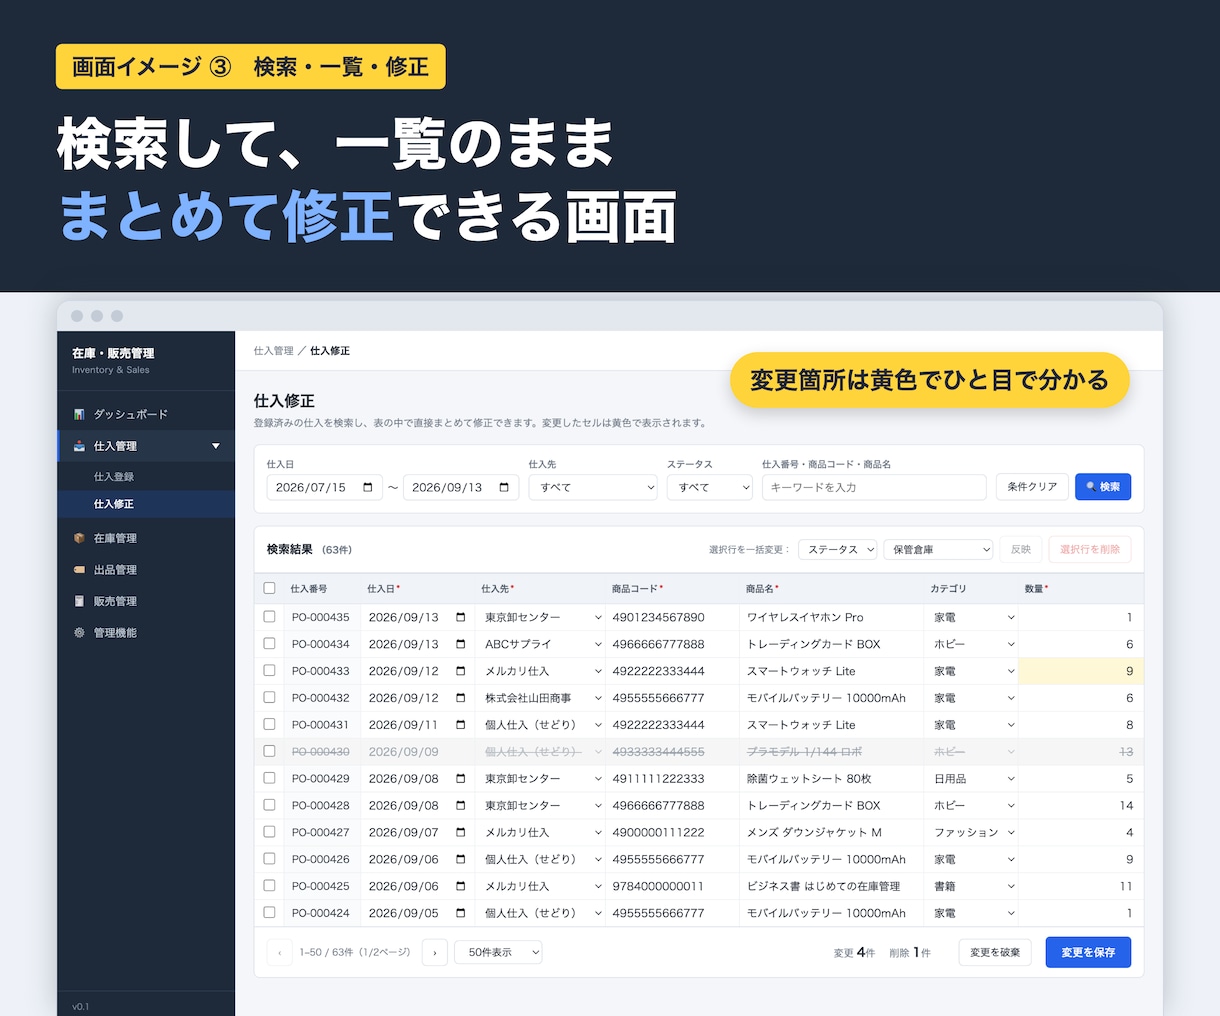Check the row PO-000429 checkbox
1220x1016 pixels.
[x=269, y=778]
